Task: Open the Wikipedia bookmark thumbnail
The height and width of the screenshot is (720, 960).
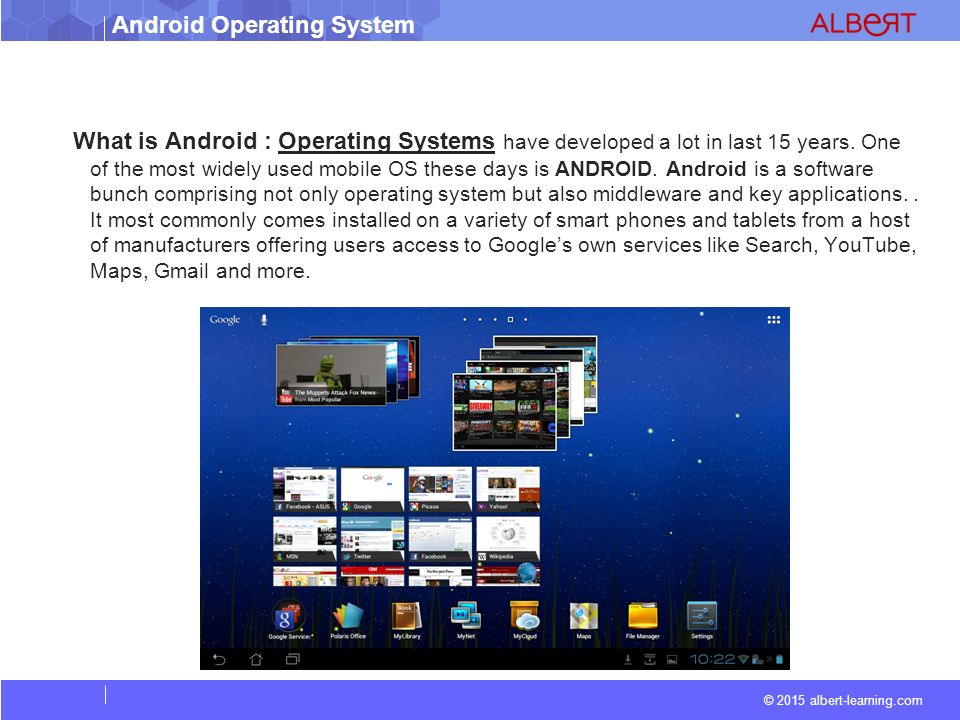Action: (x=508, y=539)
